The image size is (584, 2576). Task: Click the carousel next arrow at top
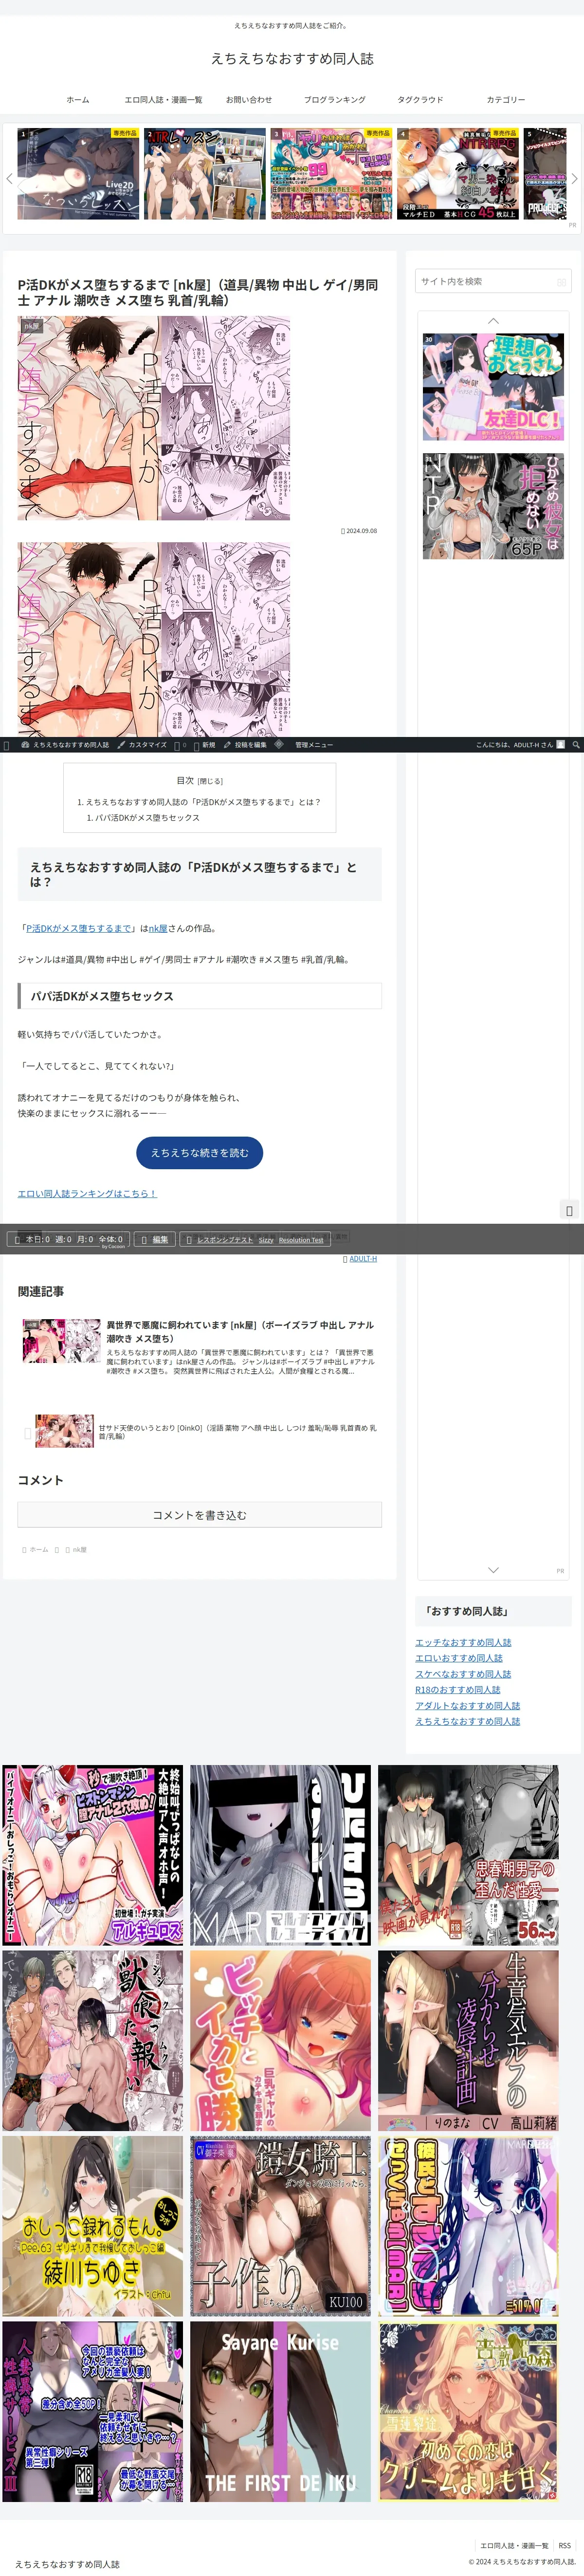pos(574,179)
